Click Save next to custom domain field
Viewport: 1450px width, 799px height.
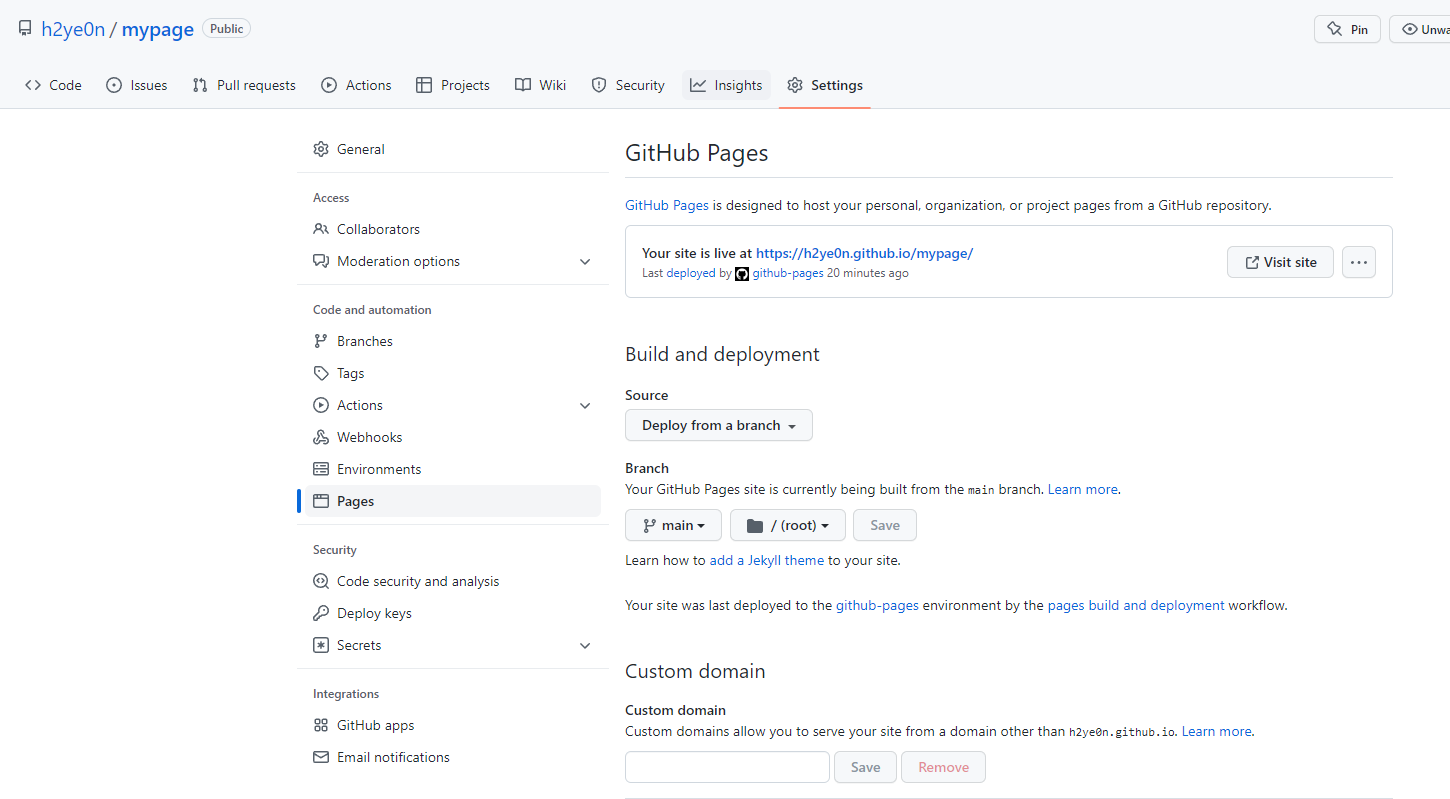(x=865, y=767)
